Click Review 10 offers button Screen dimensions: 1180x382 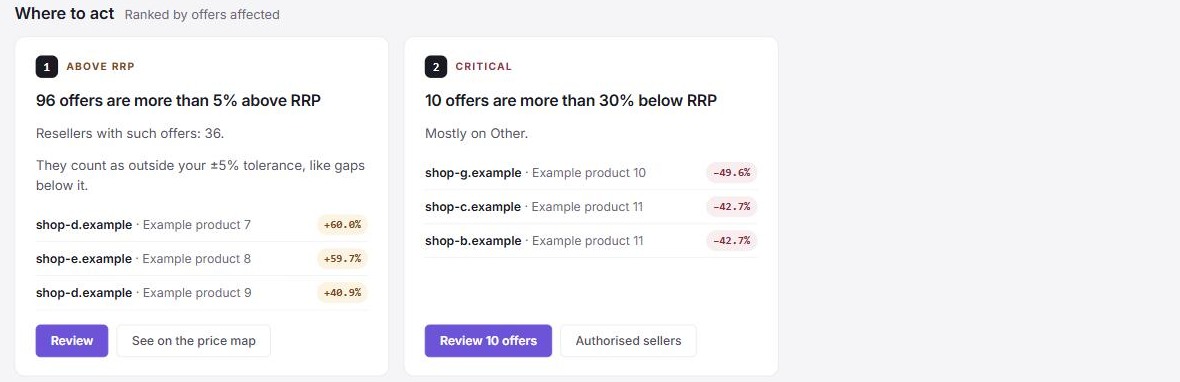point(488,341)
